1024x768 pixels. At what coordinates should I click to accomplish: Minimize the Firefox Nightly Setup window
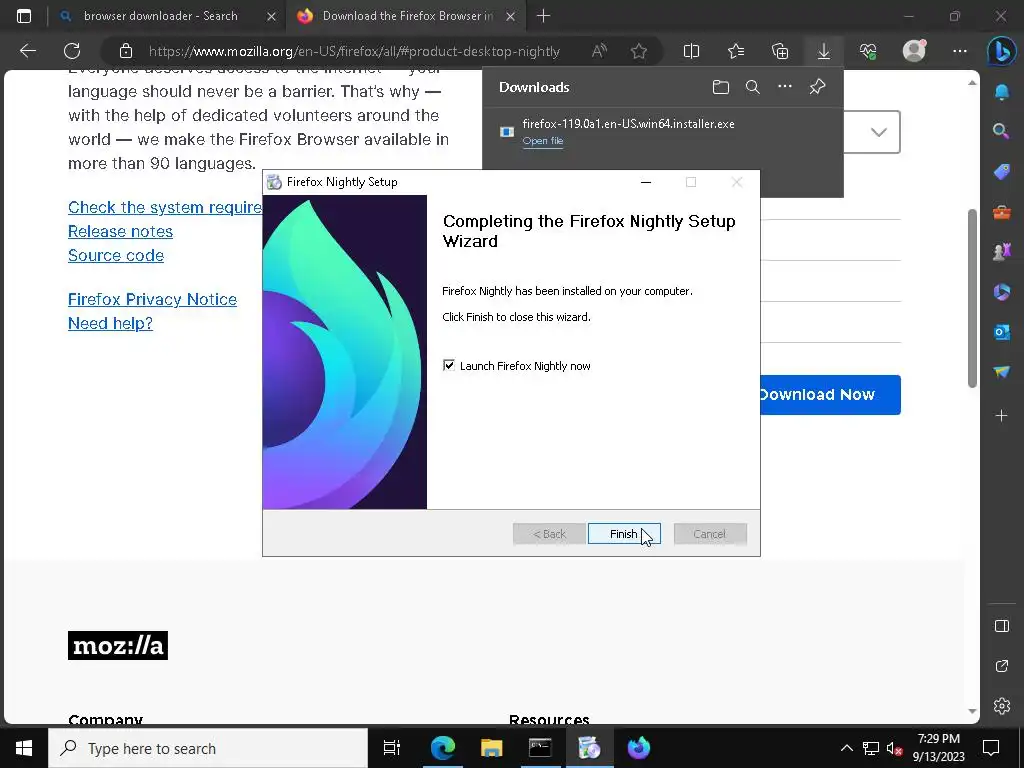(646, 182)
